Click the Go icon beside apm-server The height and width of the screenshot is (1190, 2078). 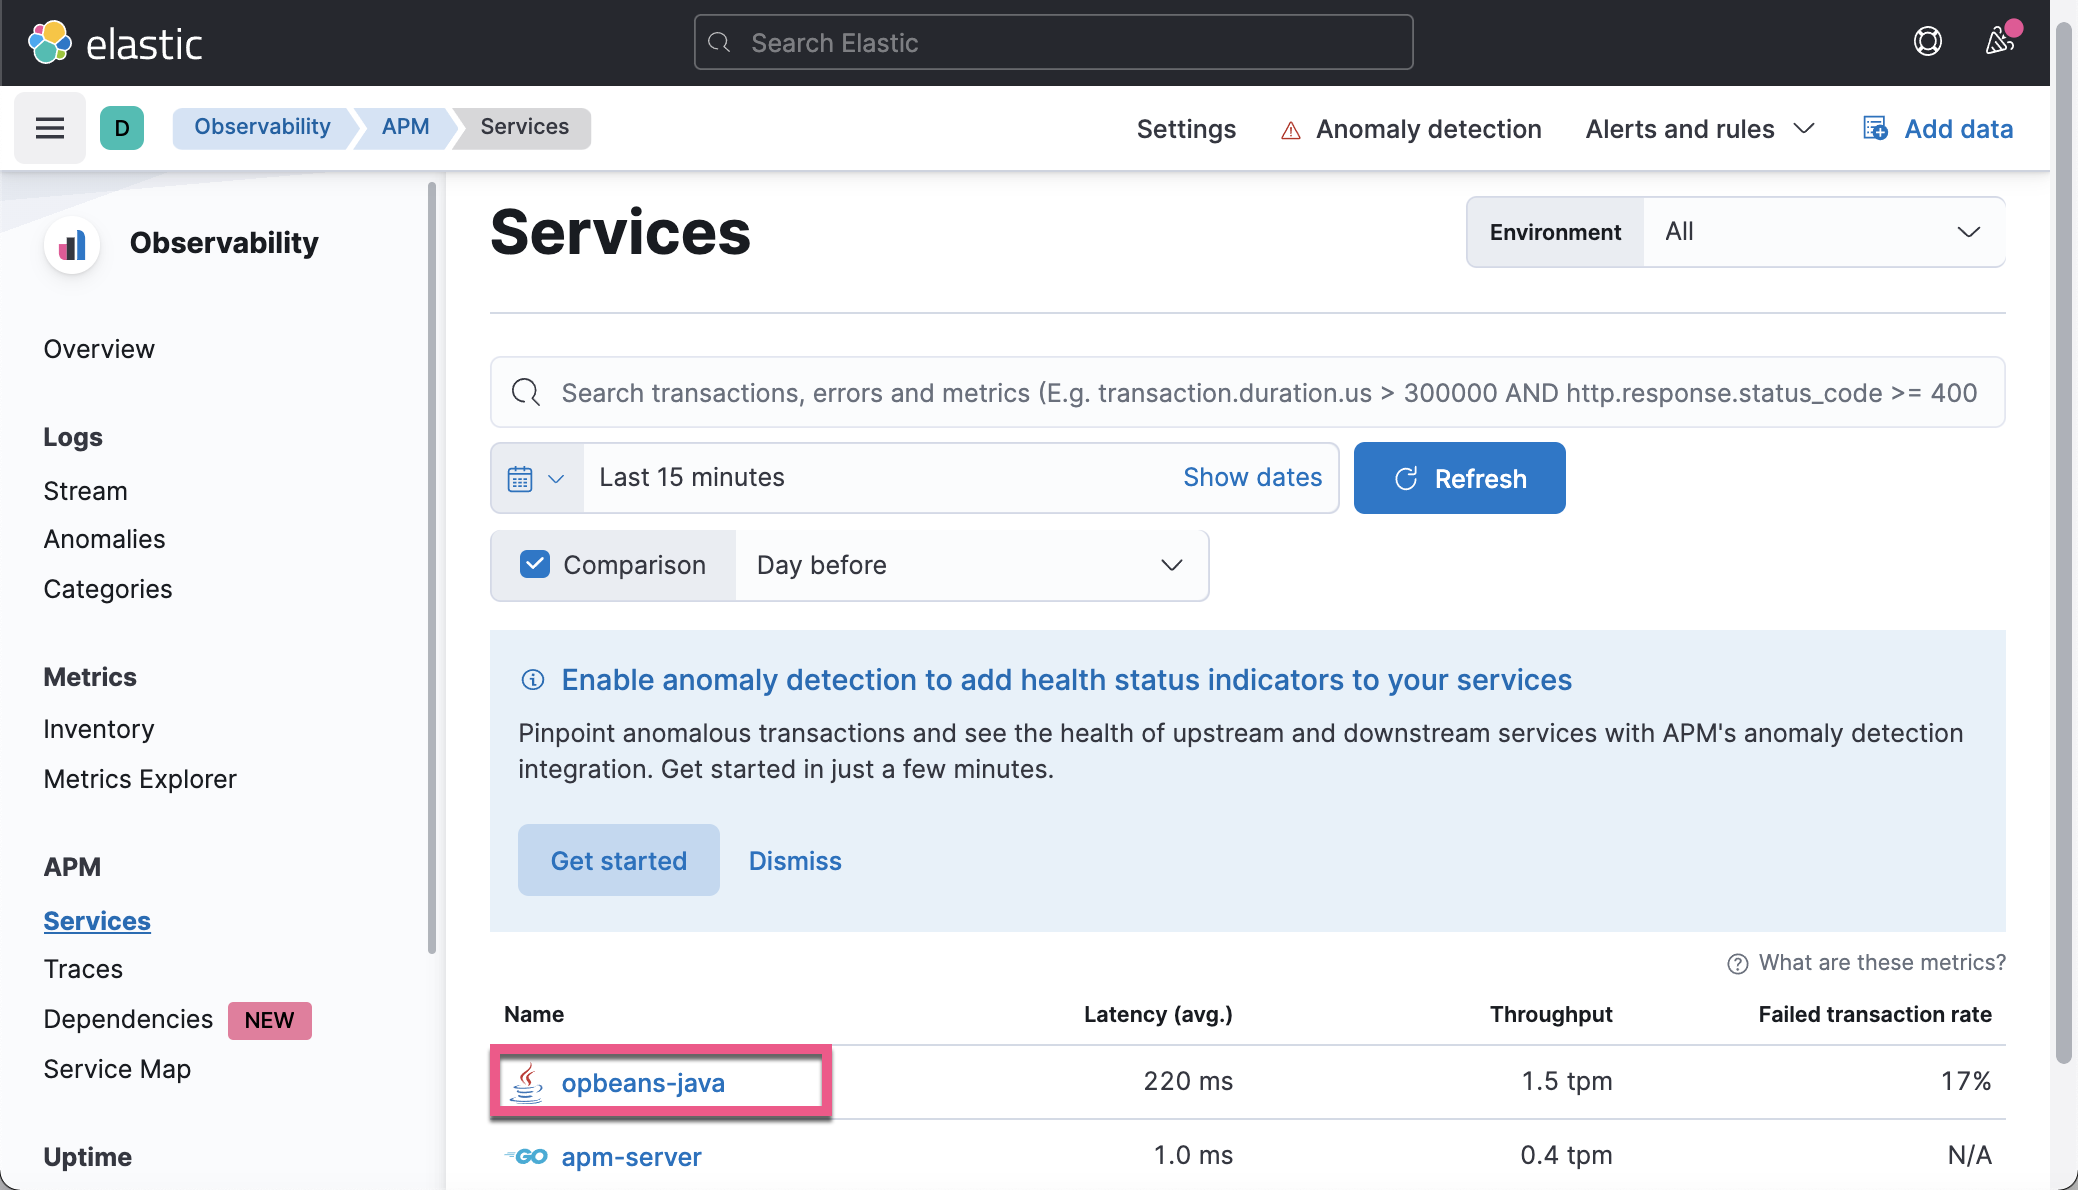click(x=525, y=1156)
